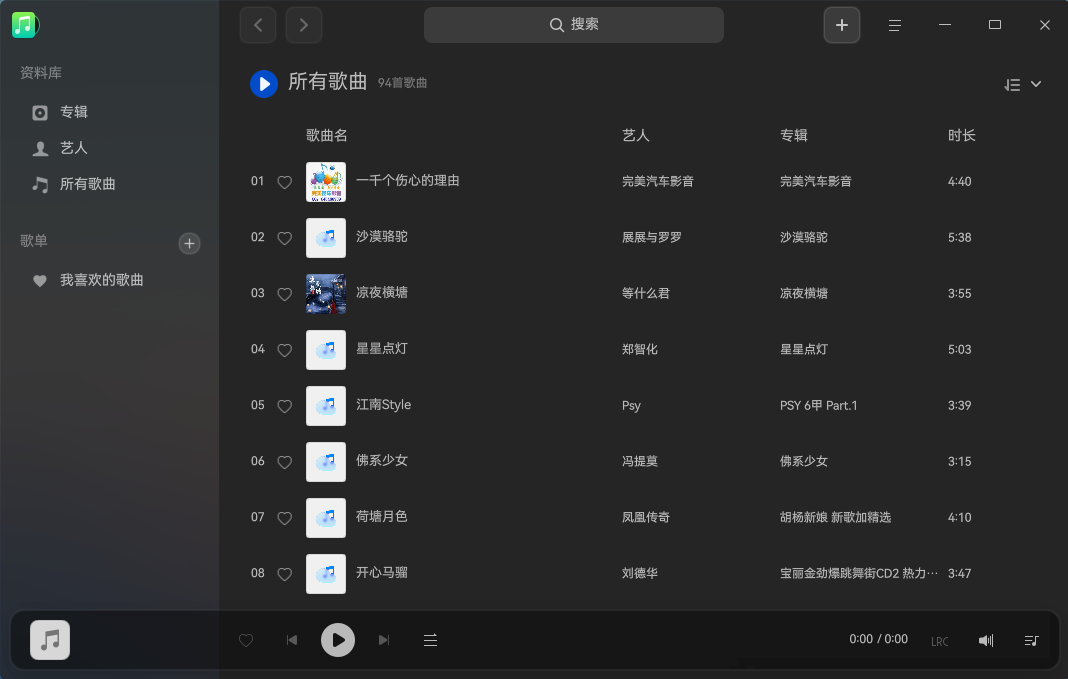Favorite the current track in the player bar
This screenshot has width=1068, height=679.
(x=246, y=640)
